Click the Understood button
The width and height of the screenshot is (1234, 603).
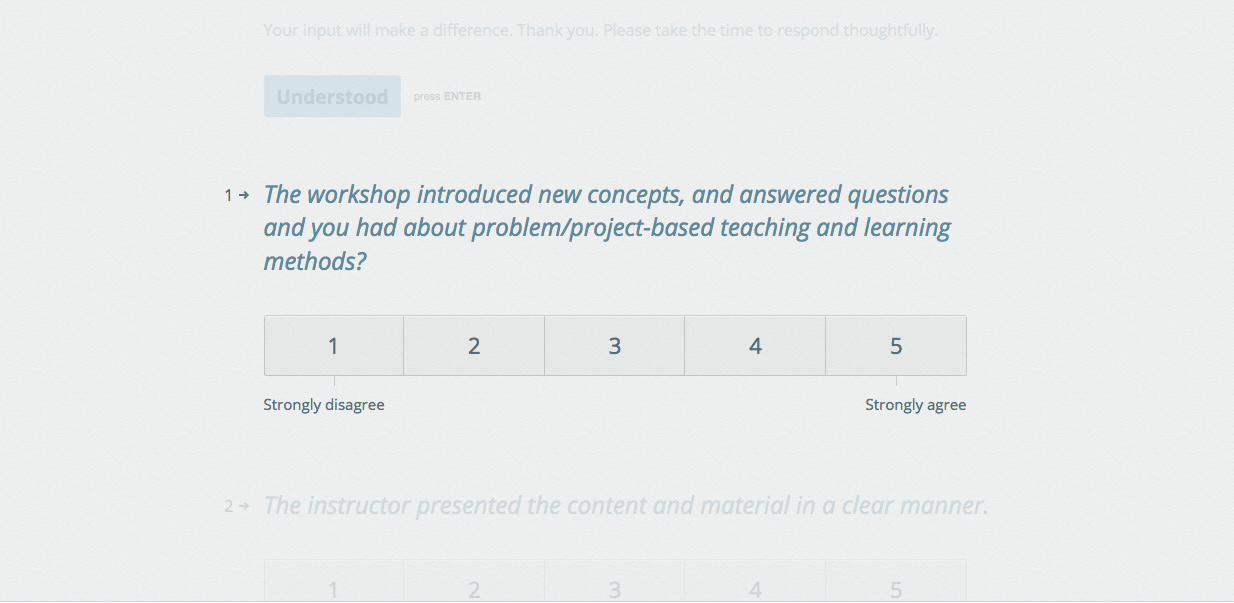(332, 97)
